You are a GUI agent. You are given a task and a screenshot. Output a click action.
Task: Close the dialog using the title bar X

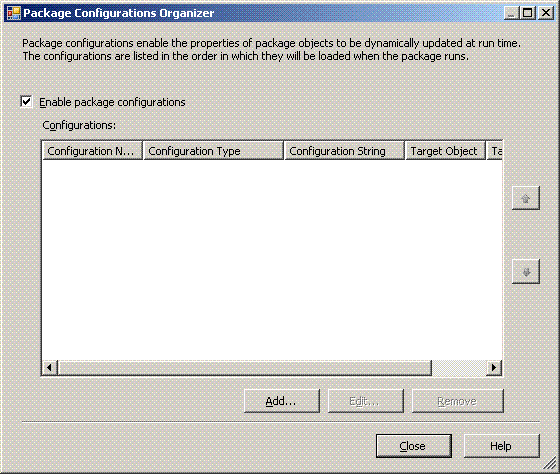(546, 13)
